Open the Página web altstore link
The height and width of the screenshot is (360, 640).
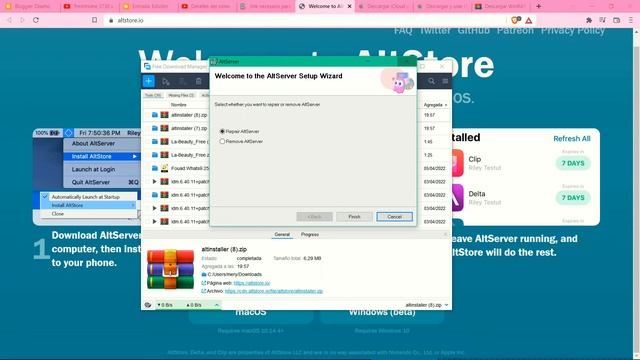(x=252, y=283)
